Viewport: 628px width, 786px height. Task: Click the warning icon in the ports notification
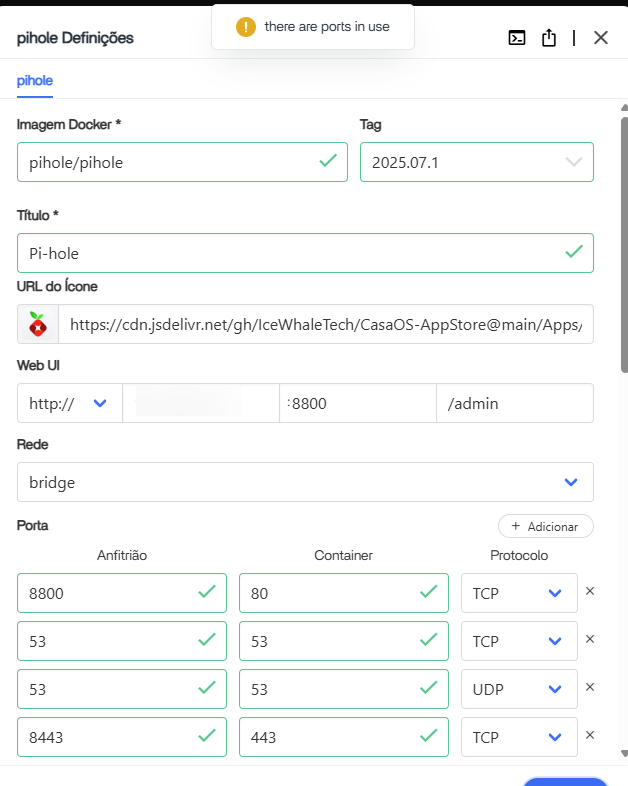click(x=246, y=27)
